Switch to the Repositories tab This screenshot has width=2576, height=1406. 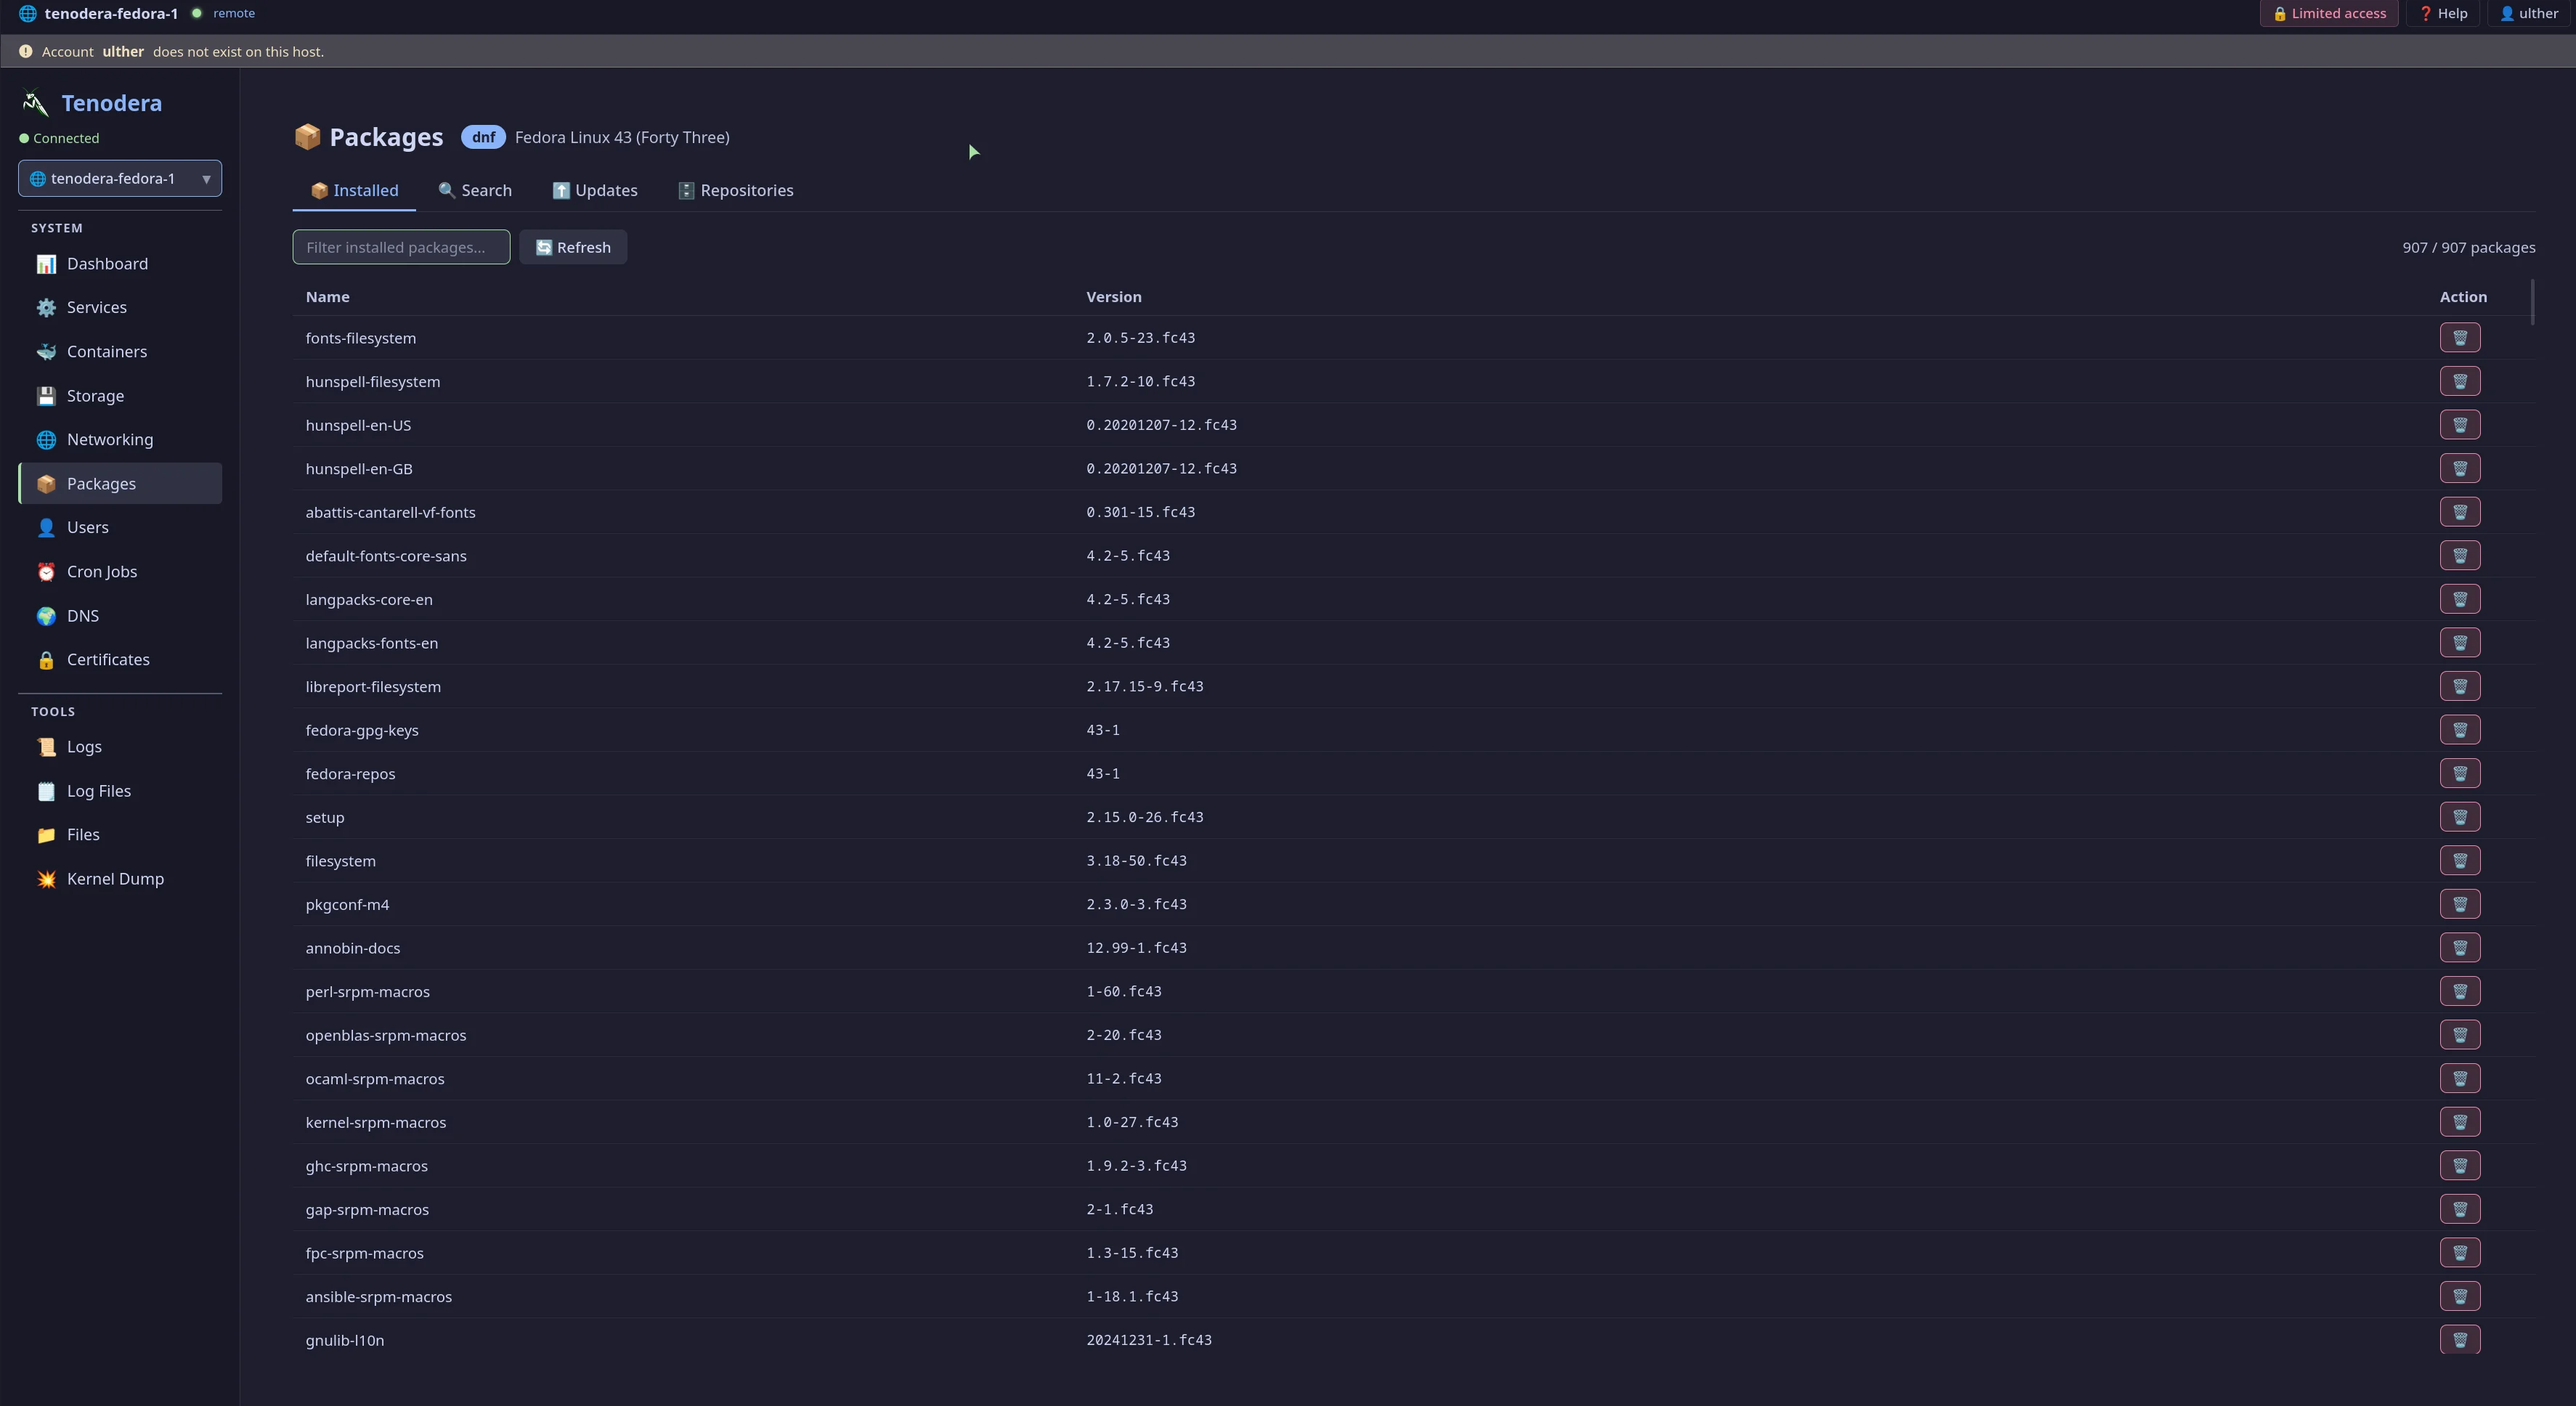(736, 191)
